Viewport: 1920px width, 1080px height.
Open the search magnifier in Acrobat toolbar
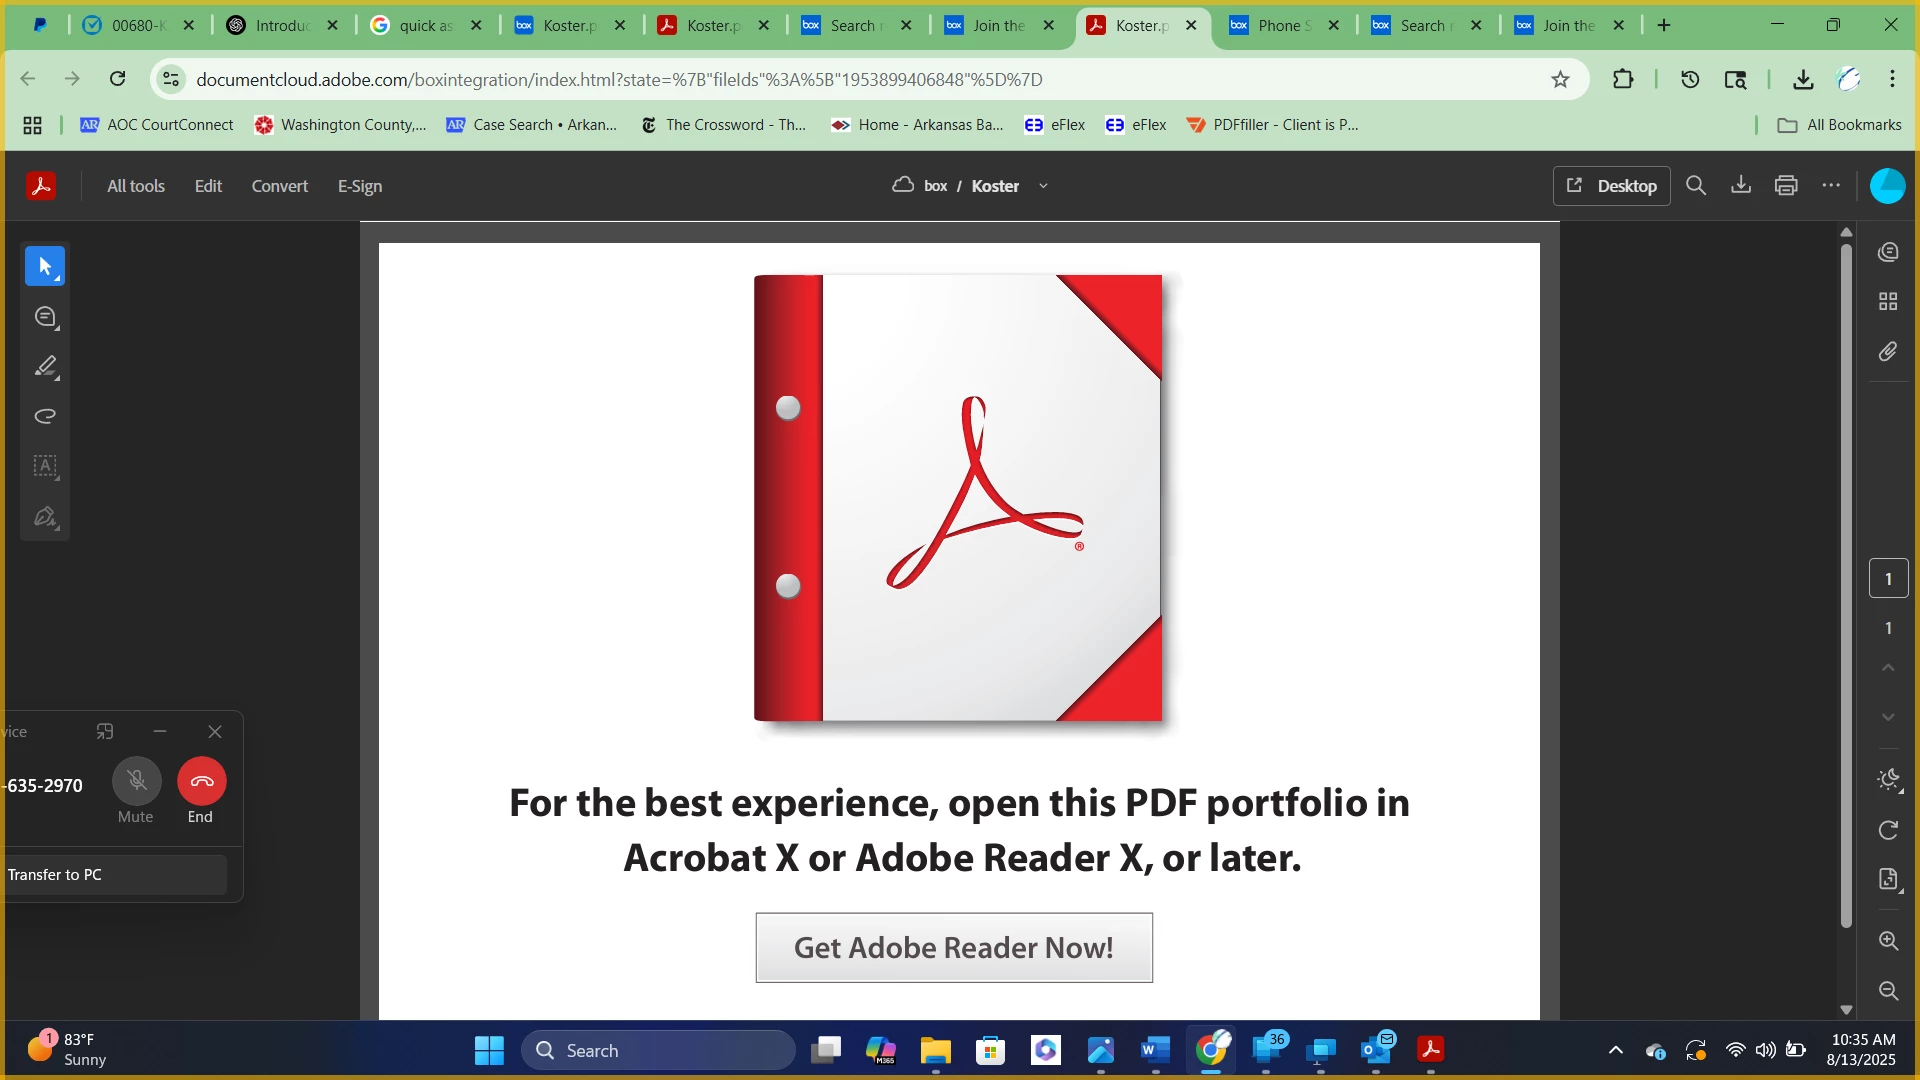[1696, 186]
